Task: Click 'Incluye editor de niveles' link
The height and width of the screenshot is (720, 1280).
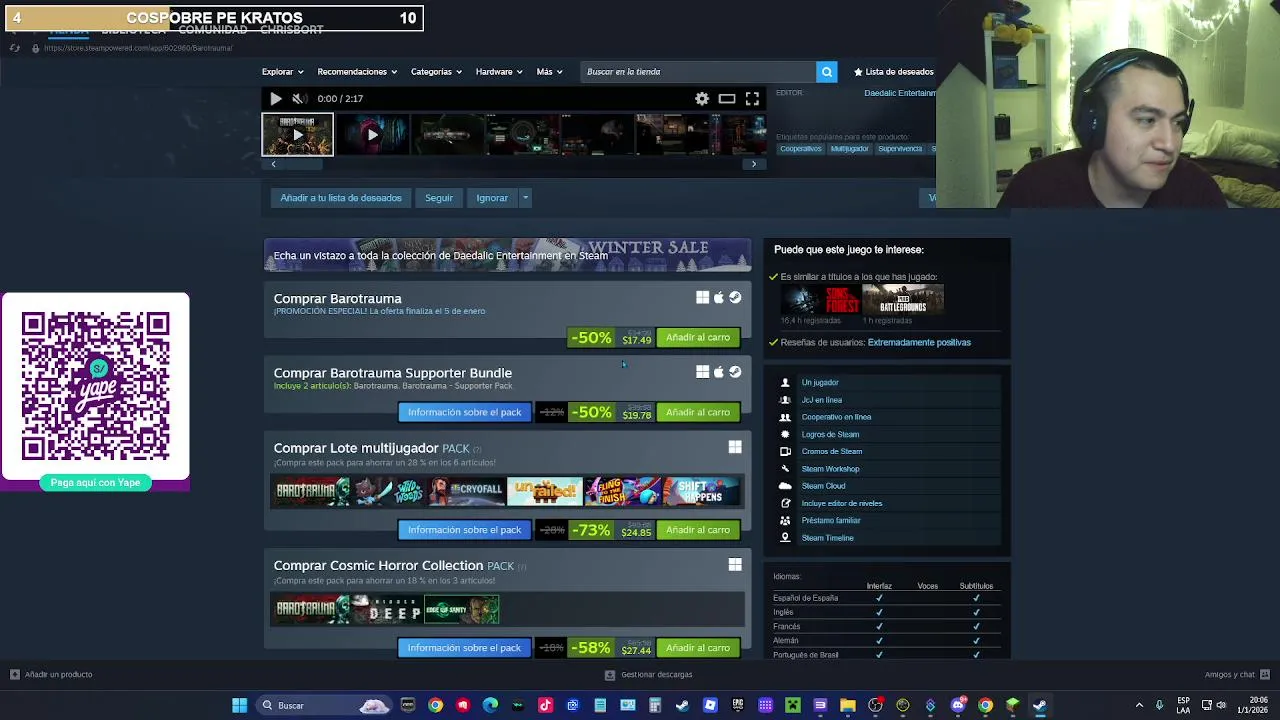Action: 842,503
